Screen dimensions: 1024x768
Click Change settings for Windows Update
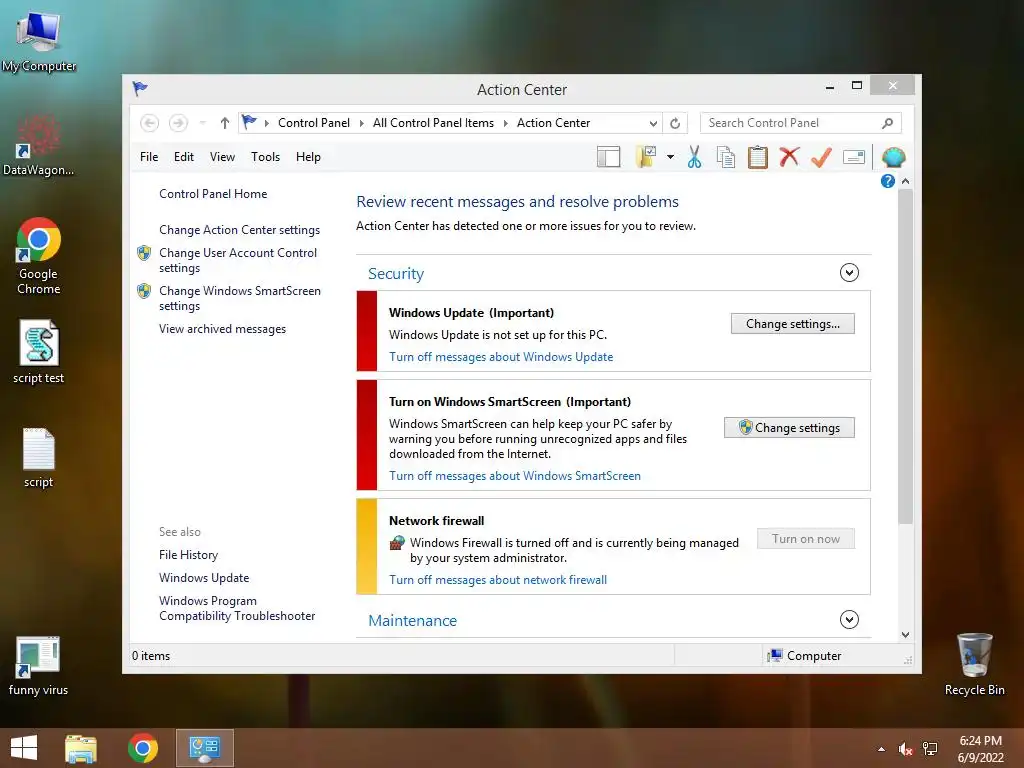coord(792,324)
